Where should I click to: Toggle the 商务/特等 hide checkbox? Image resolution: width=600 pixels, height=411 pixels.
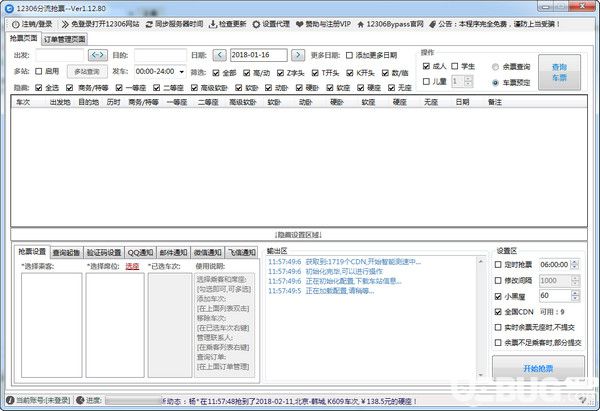tap(69, 88)
